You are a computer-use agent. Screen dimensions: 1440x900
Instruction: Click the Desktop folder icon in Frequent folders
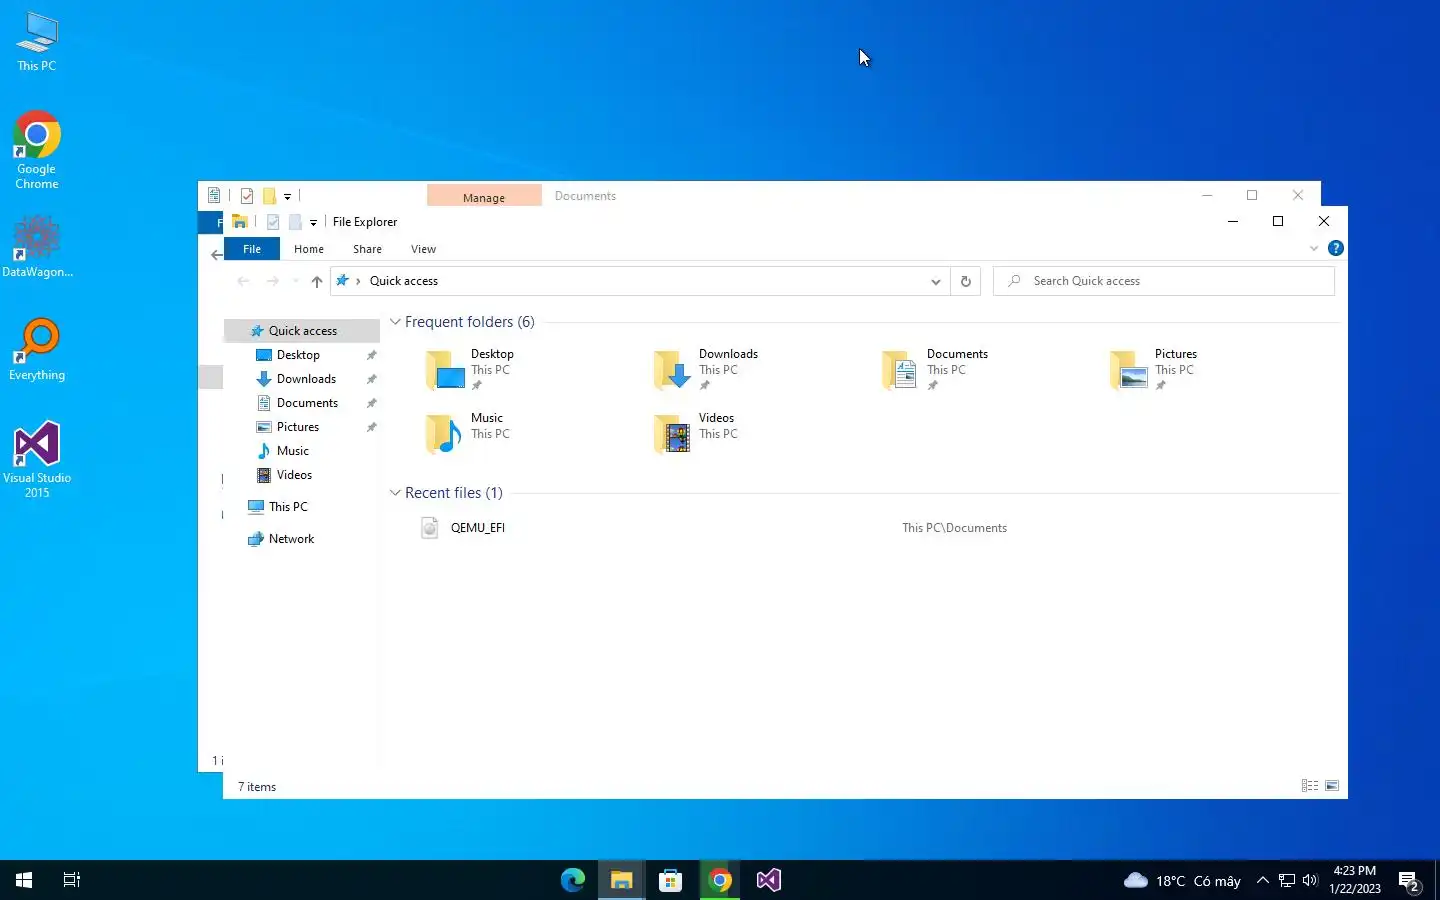pos(445,370)
